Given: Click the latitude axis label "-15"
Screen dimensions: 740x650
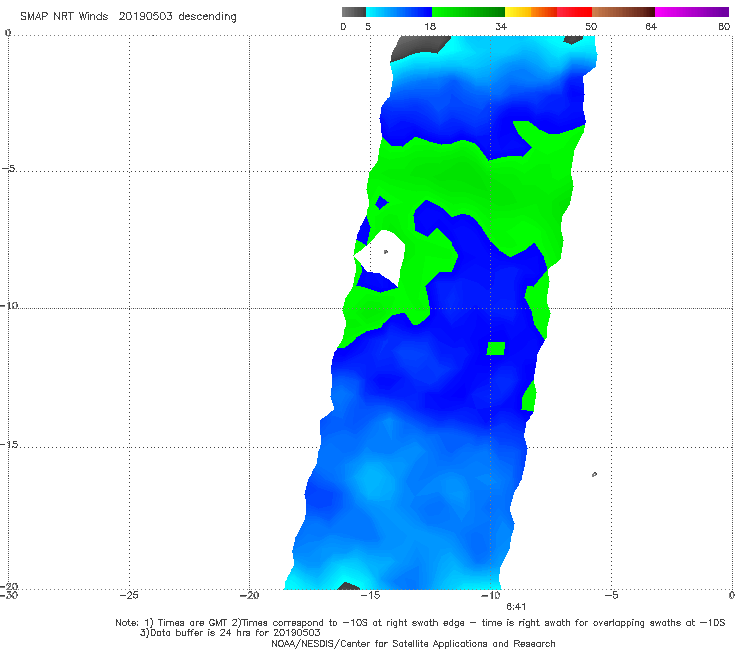Looking at the screenshot, I should pos(9,444).
